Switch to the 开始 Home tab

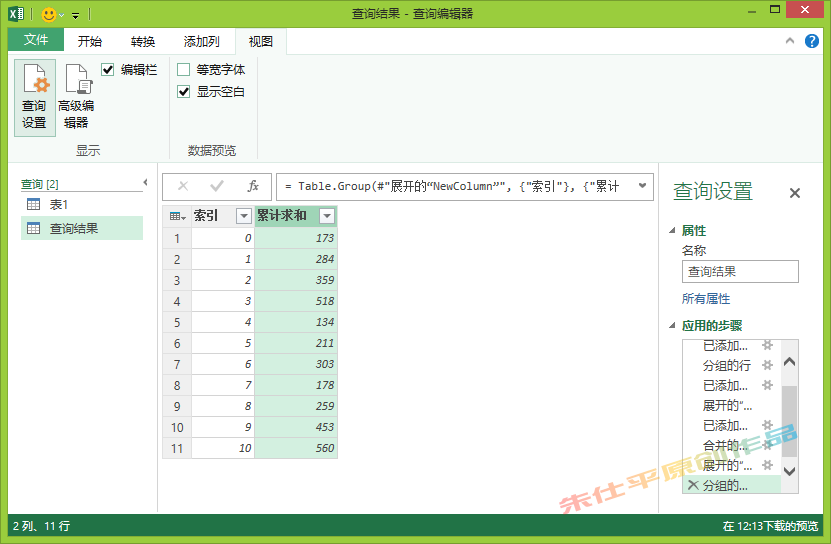90,41
